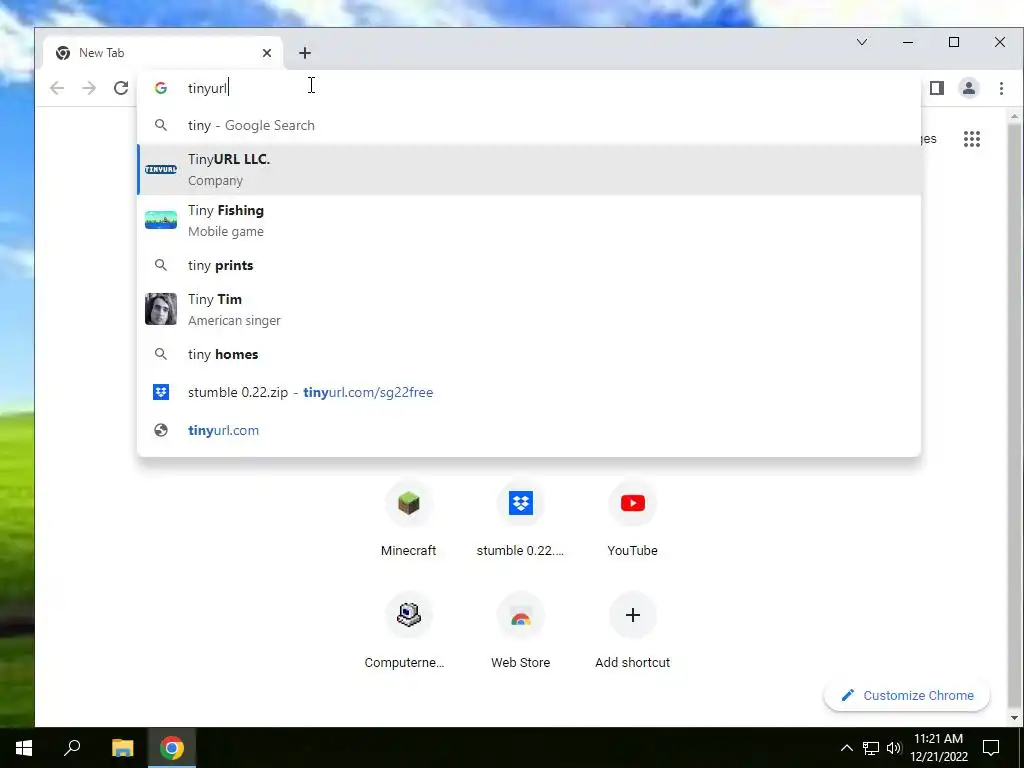Image resolution: width=1024 pixels, height=768 pixels.
Task: Select the New Tab tab
Action: [x=163, y=53]
